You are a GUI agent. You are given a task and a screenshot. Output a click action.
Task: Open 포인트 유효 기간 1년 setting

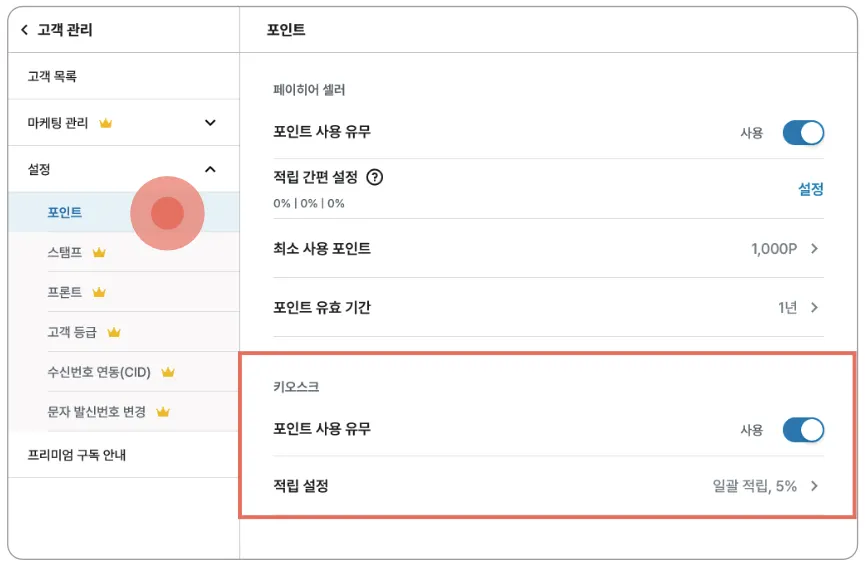798,307
